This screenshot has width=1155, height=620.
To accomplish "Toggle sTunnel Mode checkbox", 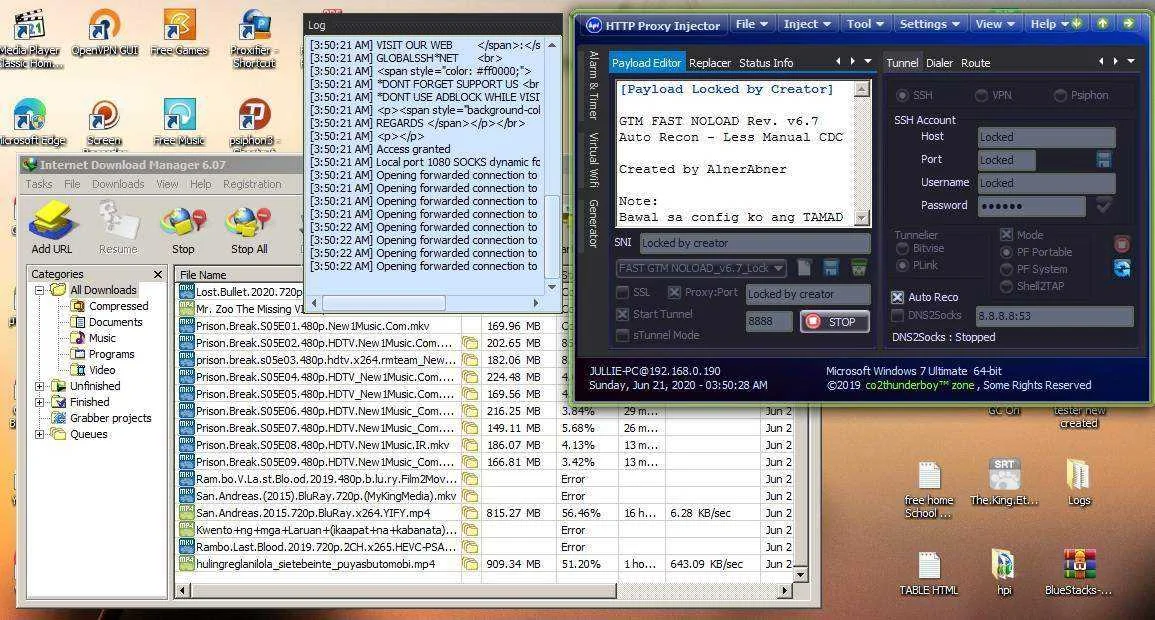I will click(623, 335).
